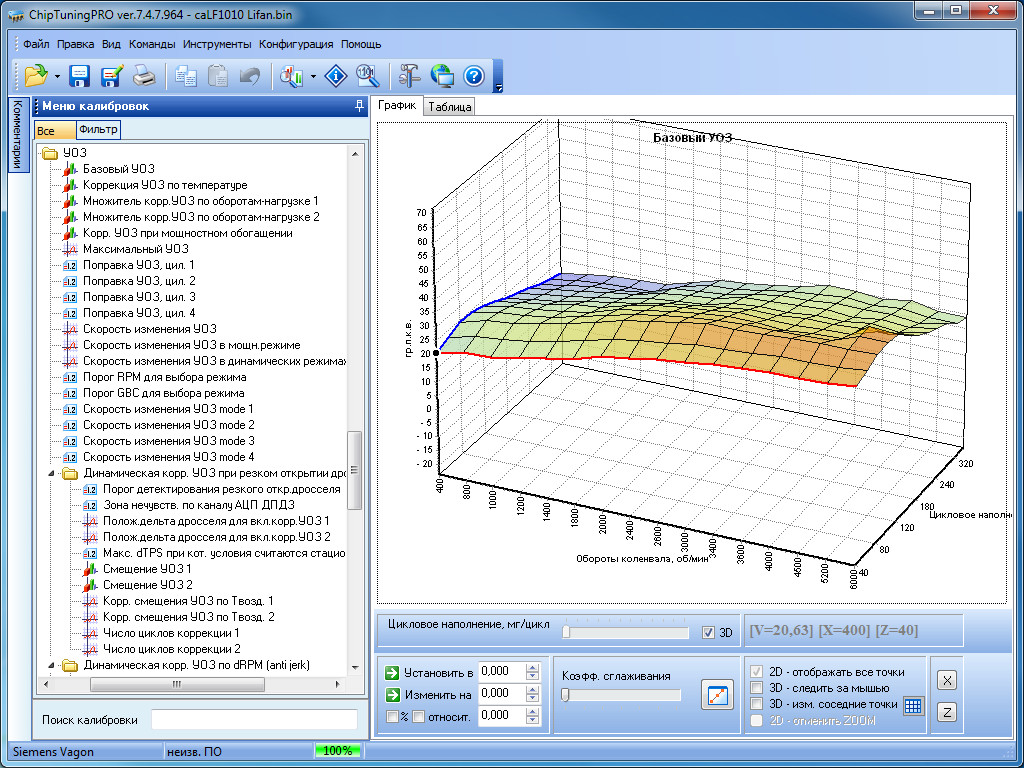This screenshot has height=768, width=1024.
Task: Click the Print toolbar icon
Action: (x=144, y=76)
